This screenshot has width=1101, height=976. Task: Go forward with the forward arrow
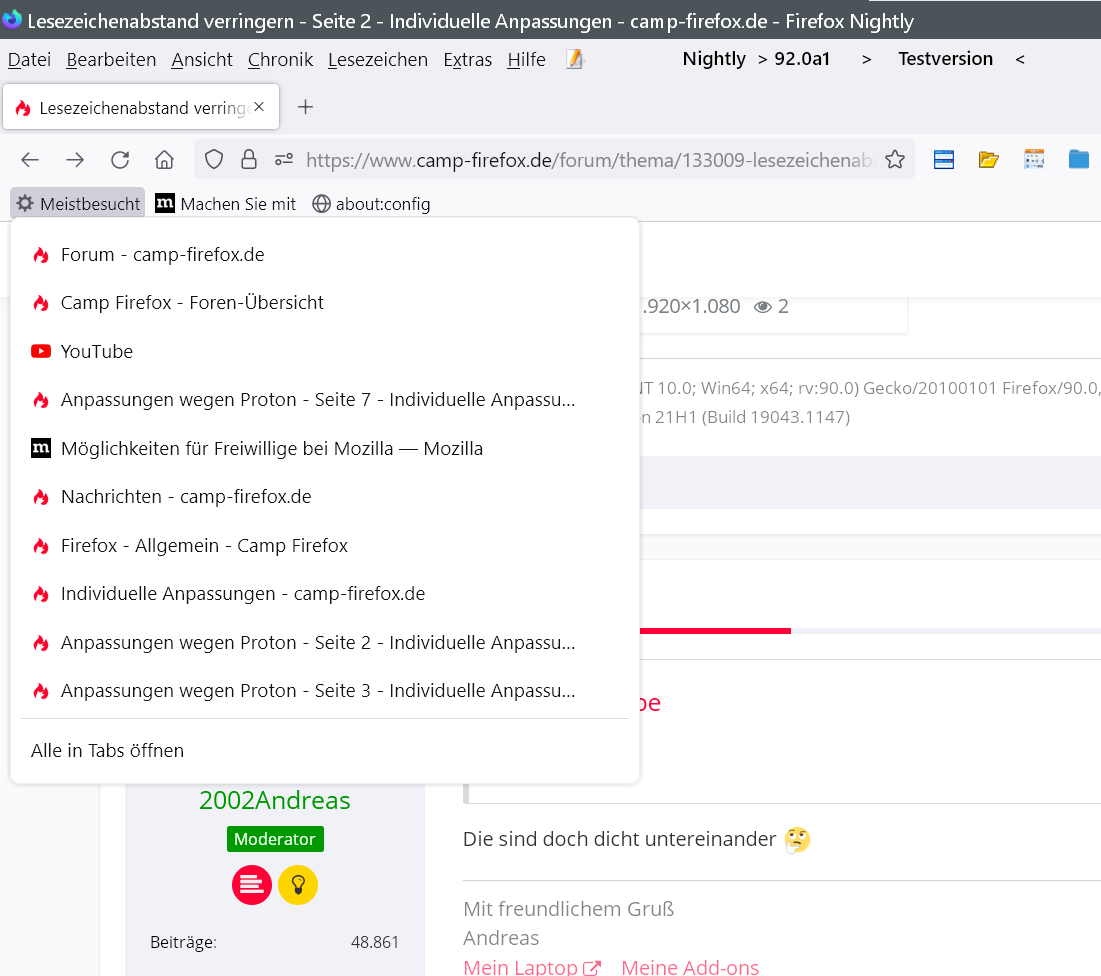pyautogui.click(x=74, y=160)
